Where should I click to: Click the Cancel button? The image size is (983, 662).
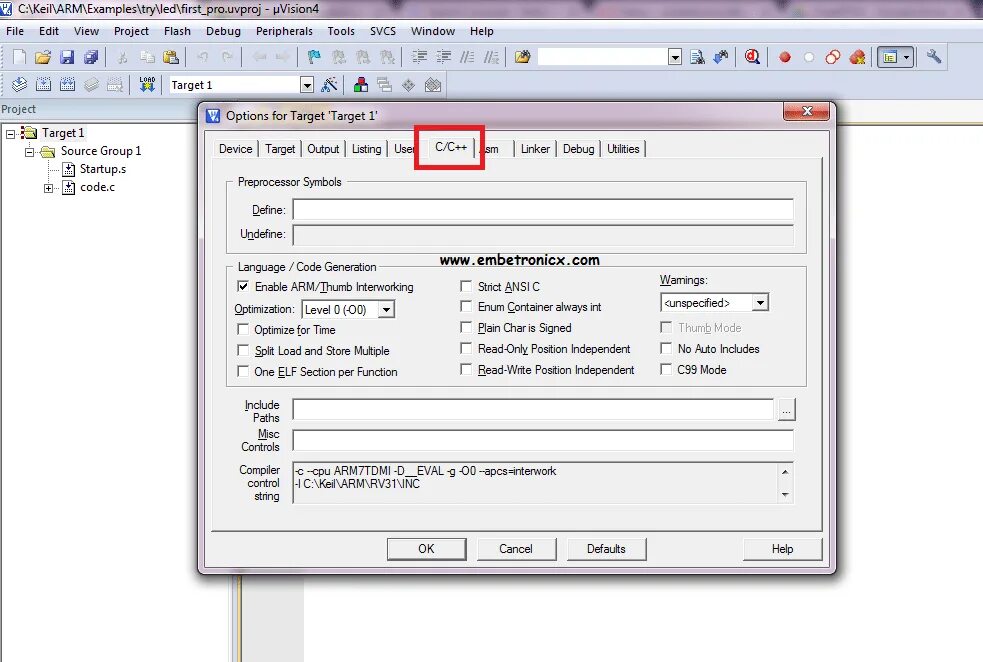tap(516, 549)
